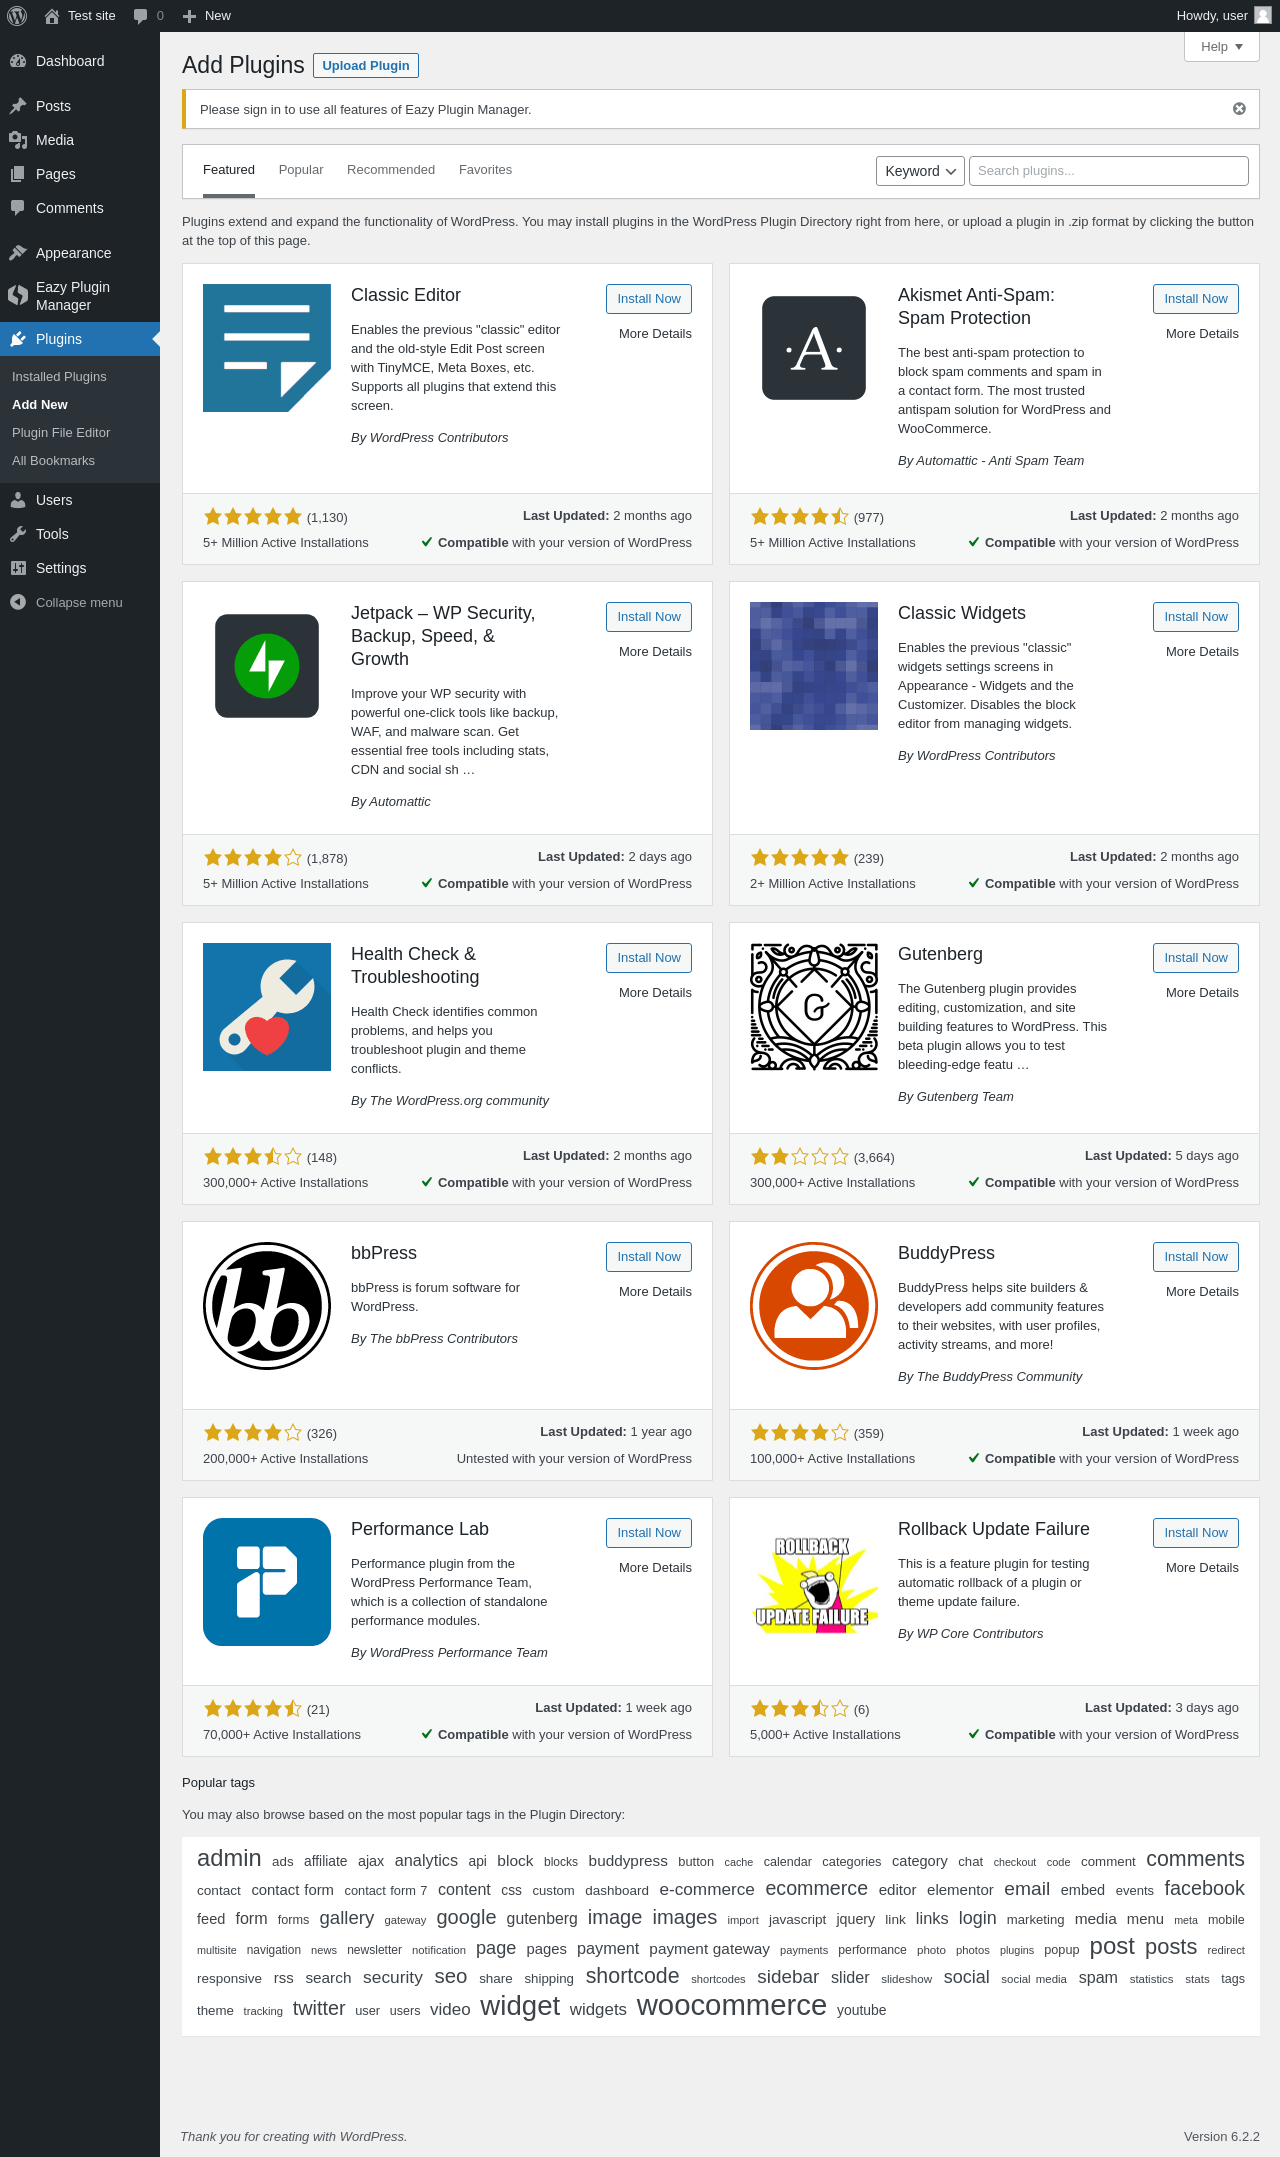The width and height of the screenshot is (1280, 2157).
Task: Click the Jetpack lightning bolt logo
Action: [267, 666]
